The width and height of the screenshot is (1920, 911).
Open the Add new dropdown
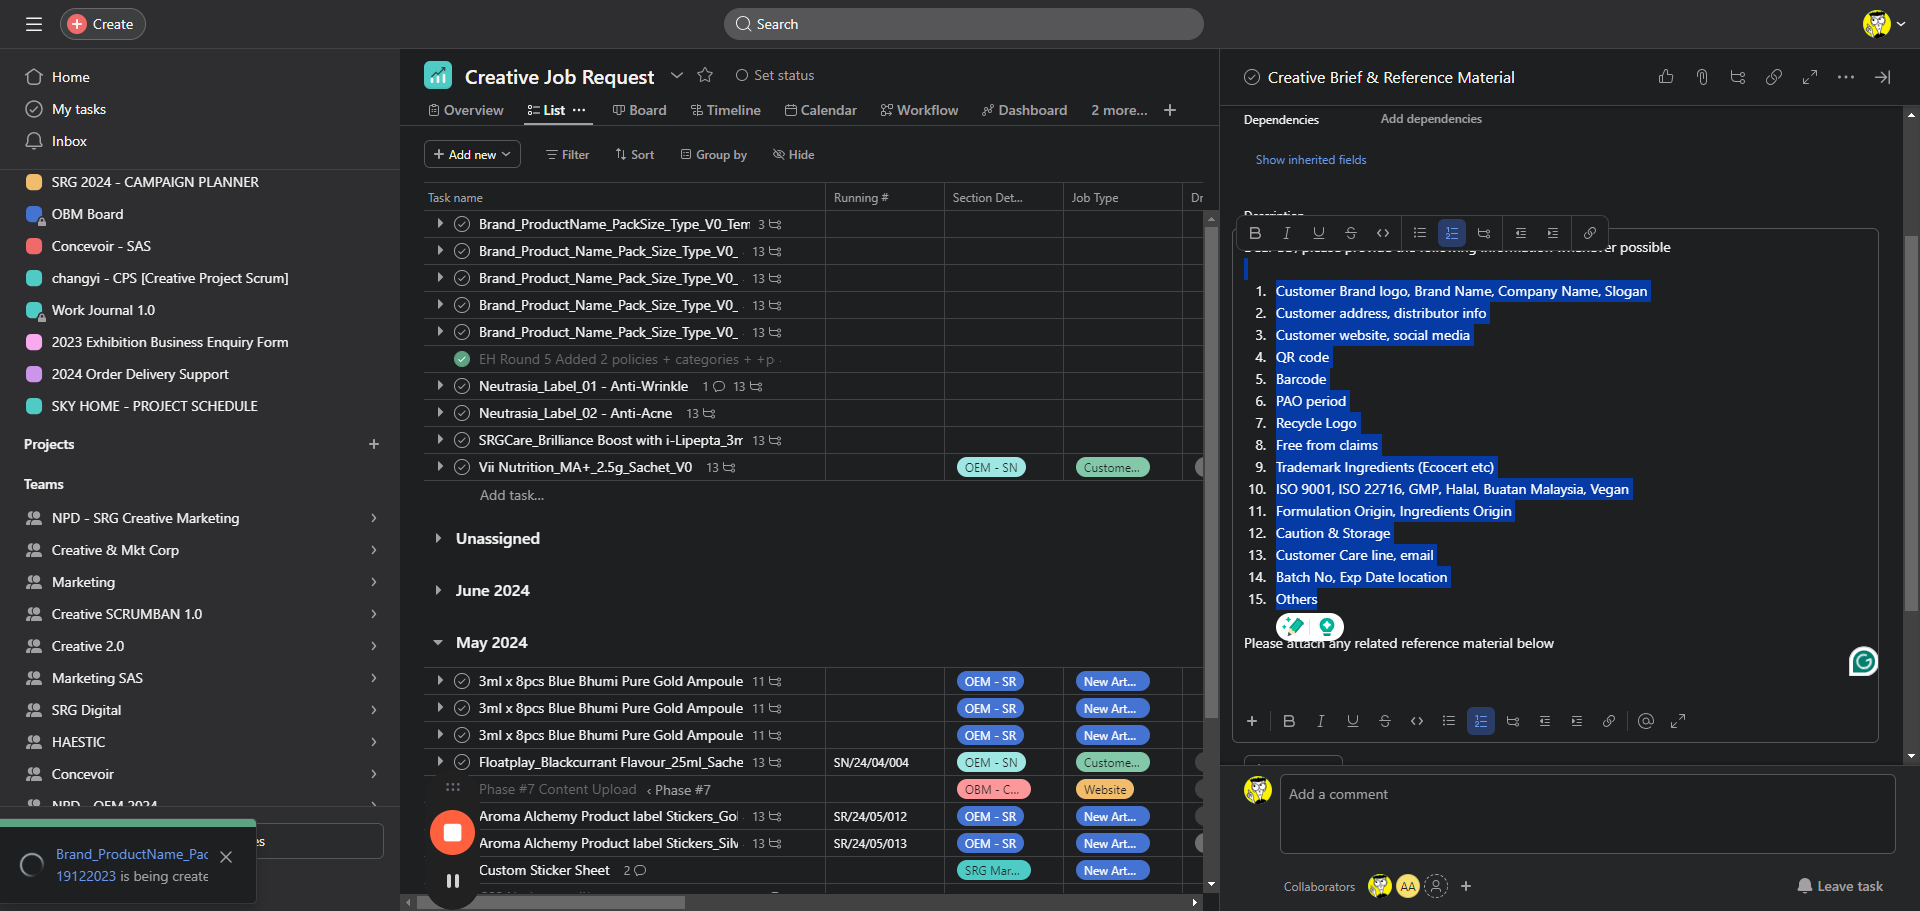(x=472, y=154)
